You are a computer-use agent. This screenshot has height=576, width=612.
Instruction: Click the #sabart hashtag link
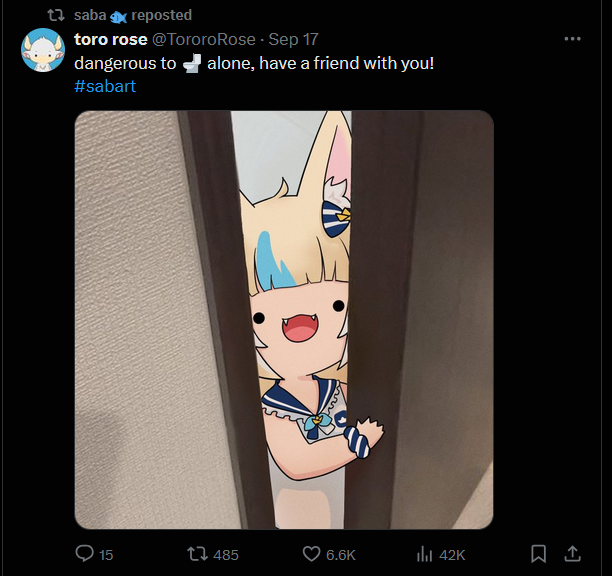point(105,86)
